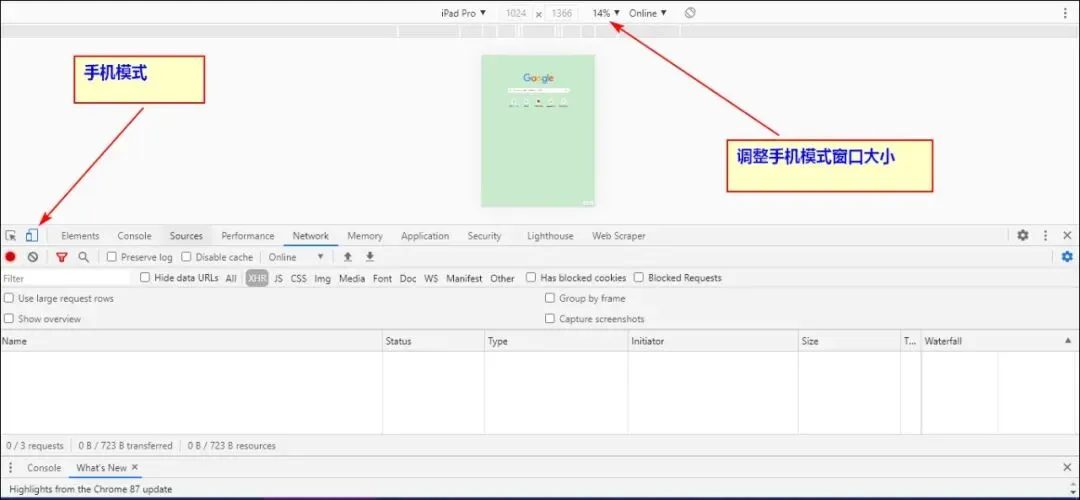Viewport: 1080px width, 500px height.
Task: Toggle the device toolbar phone icon
Action: (x=31, y=236)
